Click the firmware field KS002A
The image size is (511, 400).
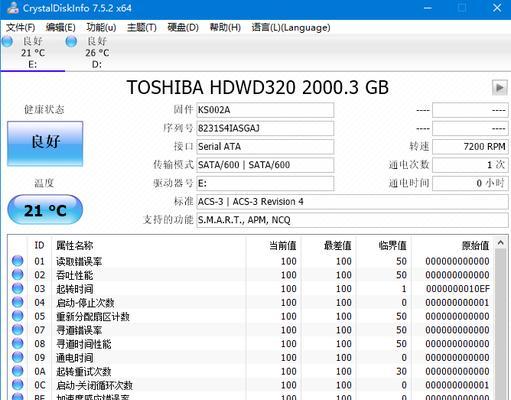265,110
